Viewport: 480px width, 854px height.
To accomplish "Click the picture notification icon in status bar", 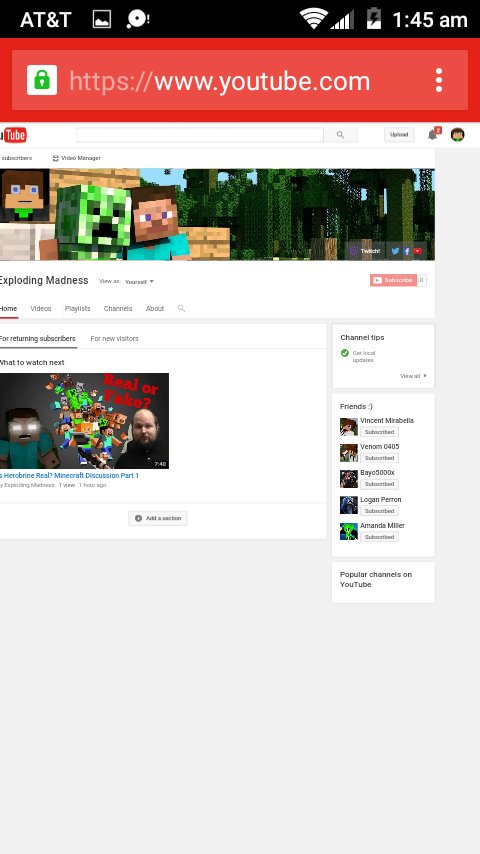I will 102,20.
